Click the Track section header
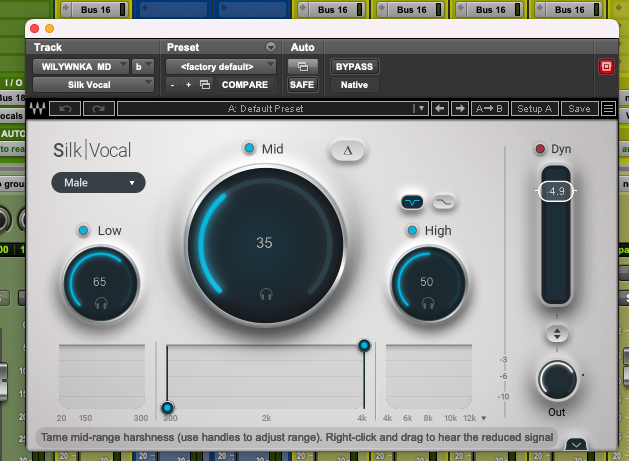Image resolution: width=629 pixels, height=461 pixels. click(x=48, y=47)
